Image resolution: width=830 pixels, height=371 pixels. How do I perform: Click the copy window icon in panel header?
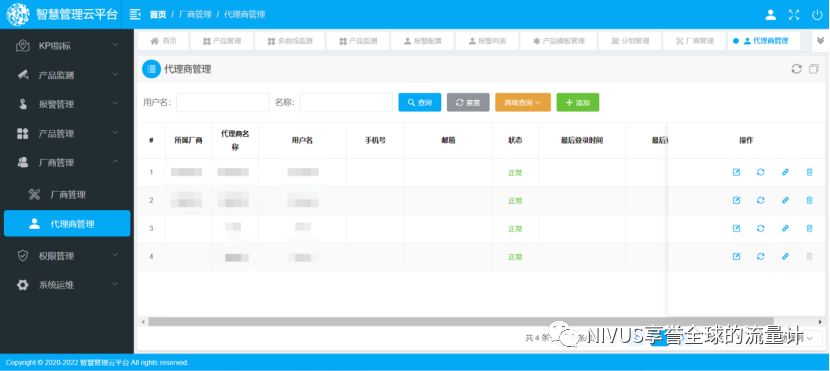[814, 69]
